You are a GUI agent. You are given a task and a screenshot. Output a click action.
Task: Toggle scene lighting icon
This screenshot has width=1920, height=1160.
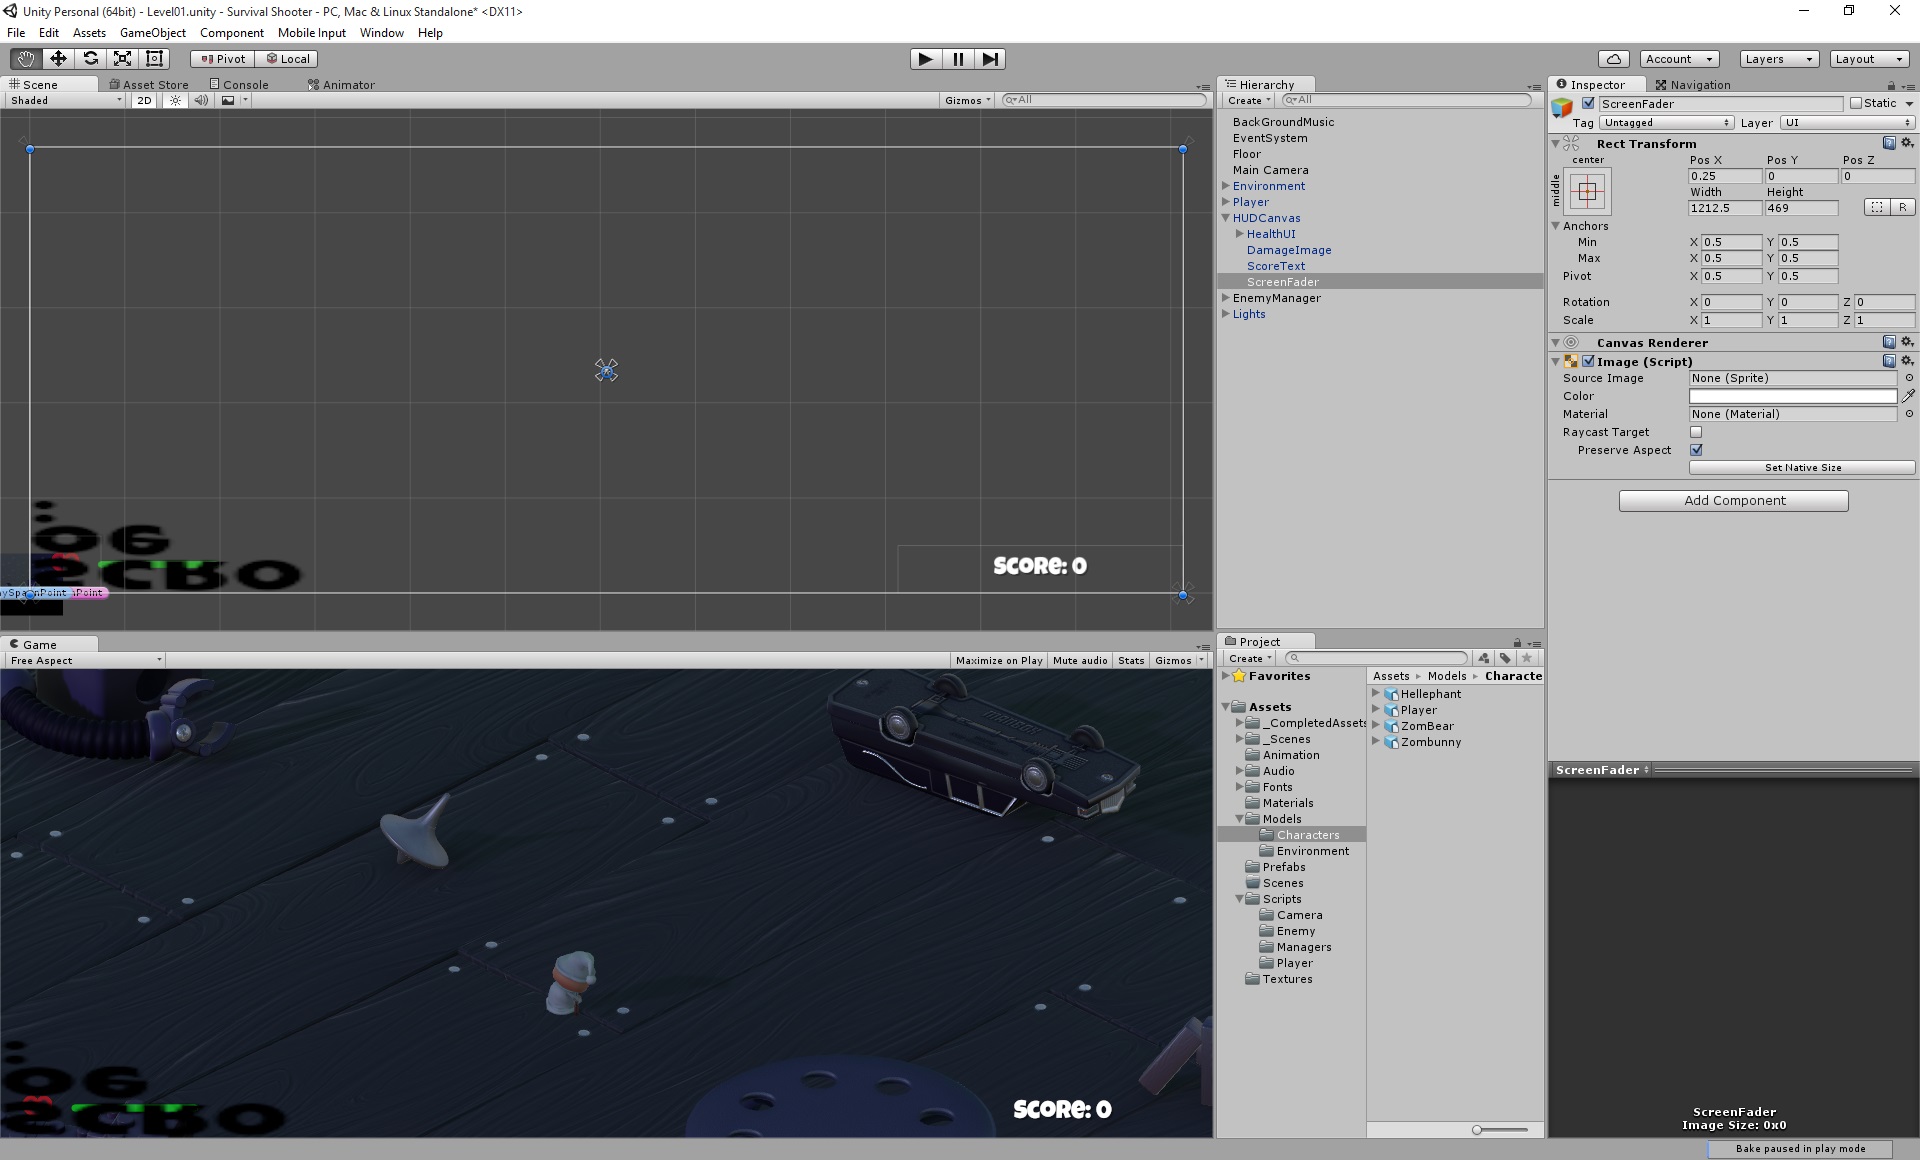point(176,100)
